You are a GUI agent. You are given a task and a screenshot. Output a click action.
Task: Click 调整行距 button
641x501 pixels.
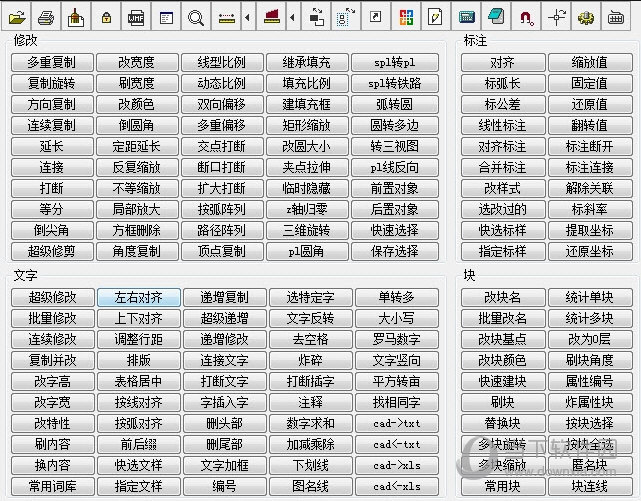[139, 339]
